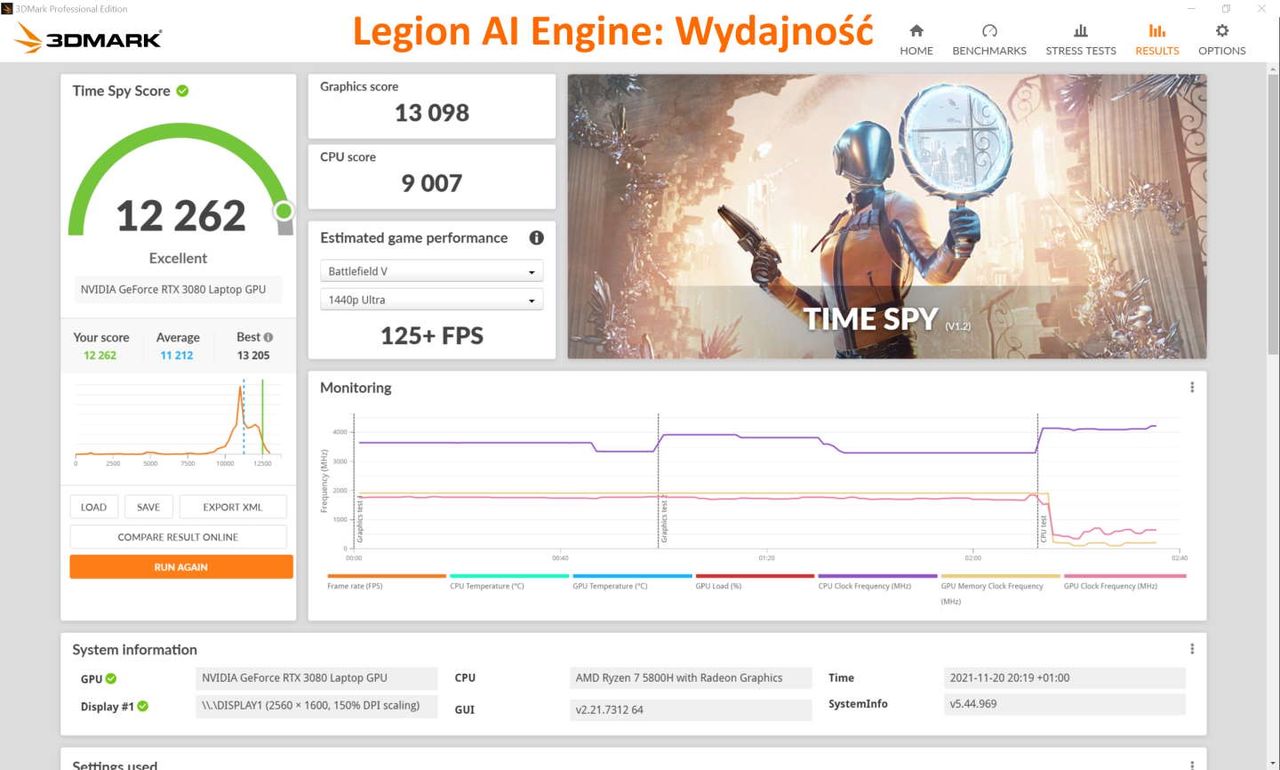Viewport: 1280px width, 770px height.
Task: Click the green gauge end knob
Action: click(284, 211)
